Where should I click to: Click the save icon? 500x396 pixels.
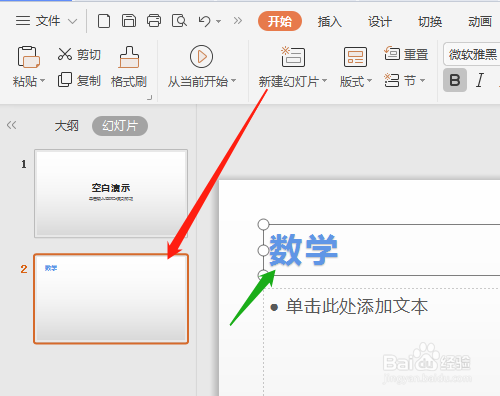coord(129,21)
